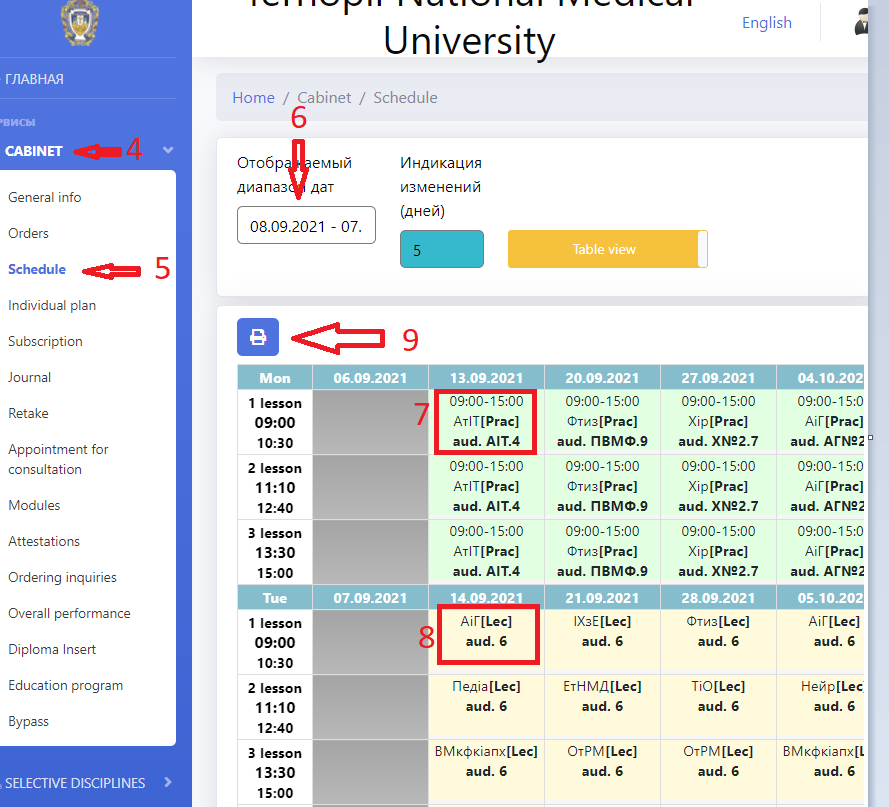The width and height of the screenshot is (889, 807).
Task: Collapse the Cabinet menu chevron
Action: click(x=168, y=151)
